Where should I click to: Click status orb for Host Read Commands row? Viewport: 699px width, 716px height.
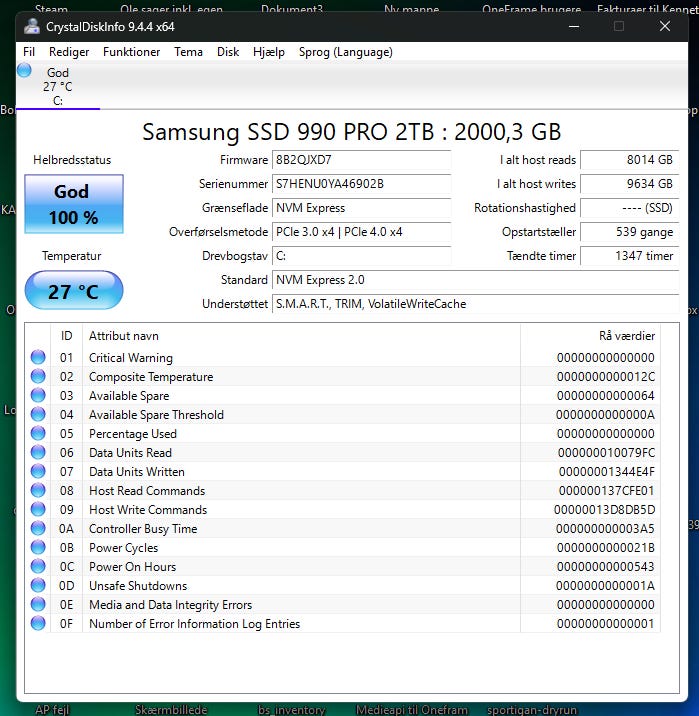pos(38,490)
